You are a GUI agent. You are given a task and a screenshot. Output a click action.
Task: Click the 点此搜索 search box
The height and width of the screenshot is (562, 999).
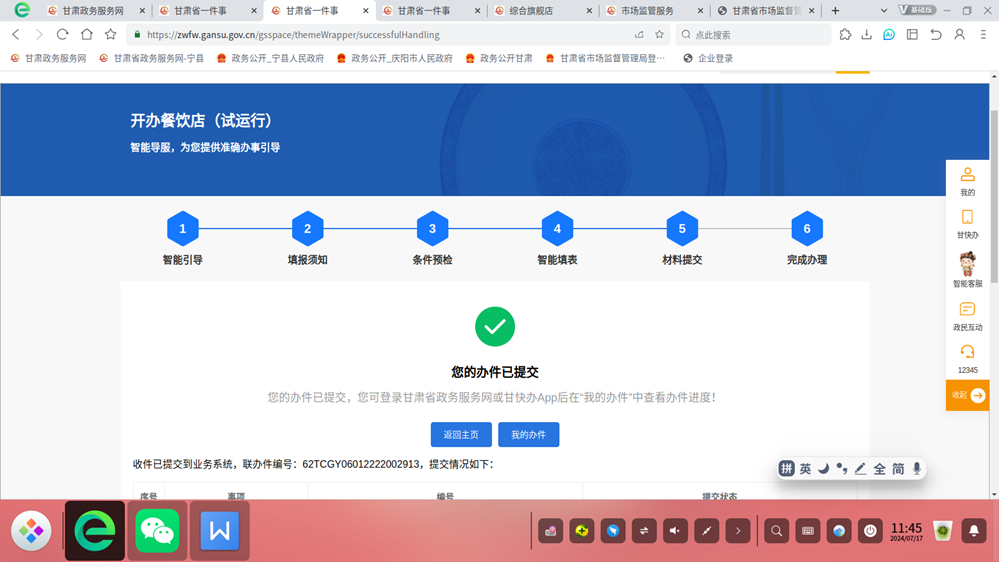click(753, 34)
